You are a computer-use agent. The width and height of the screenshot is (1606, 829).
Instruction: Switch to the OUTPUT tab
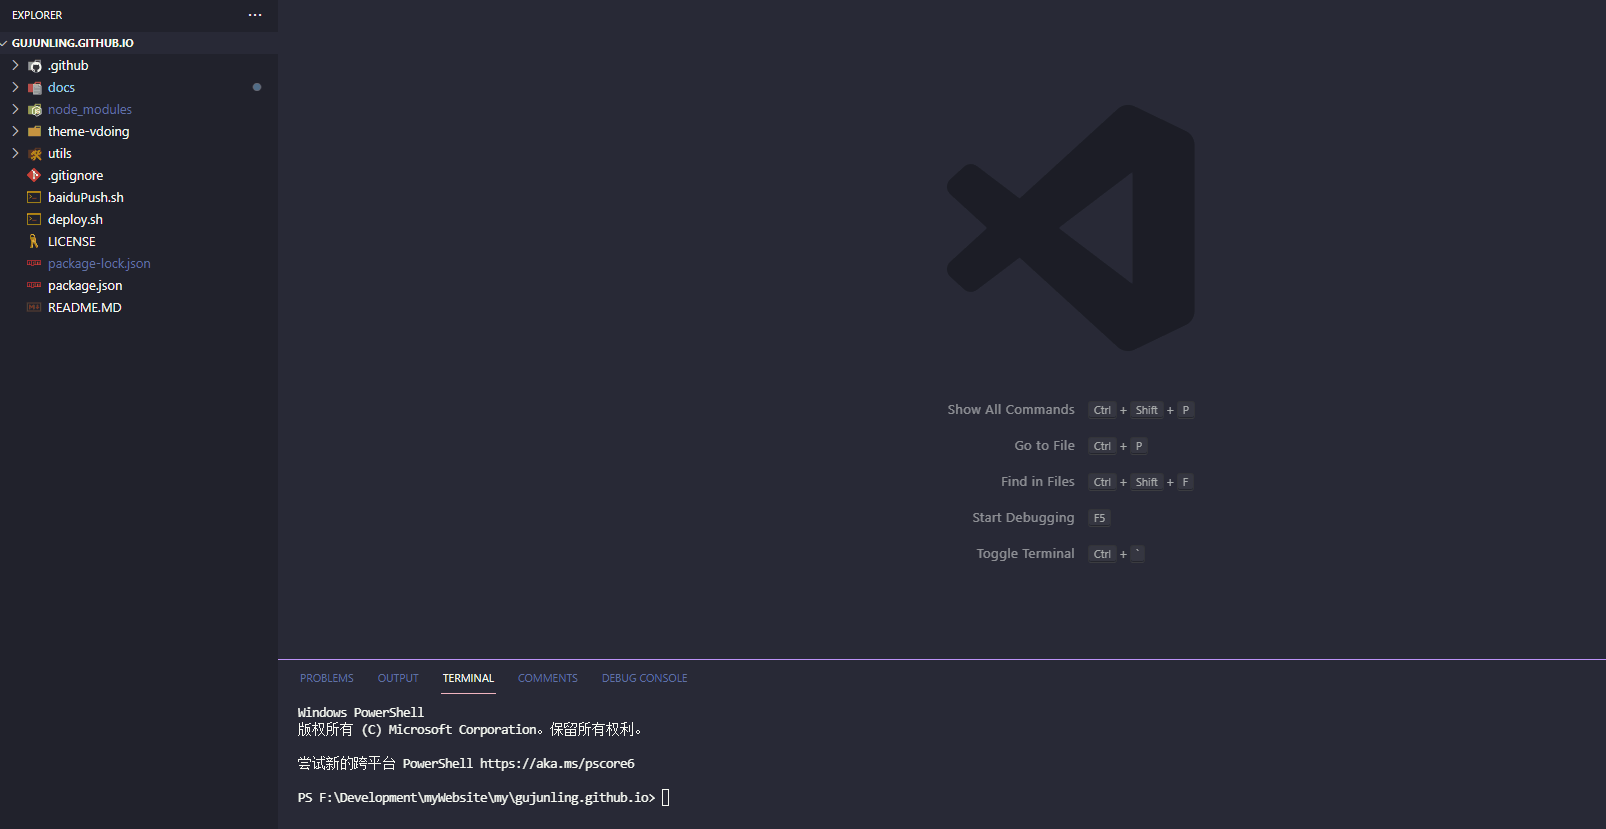(x=398, y=678)
